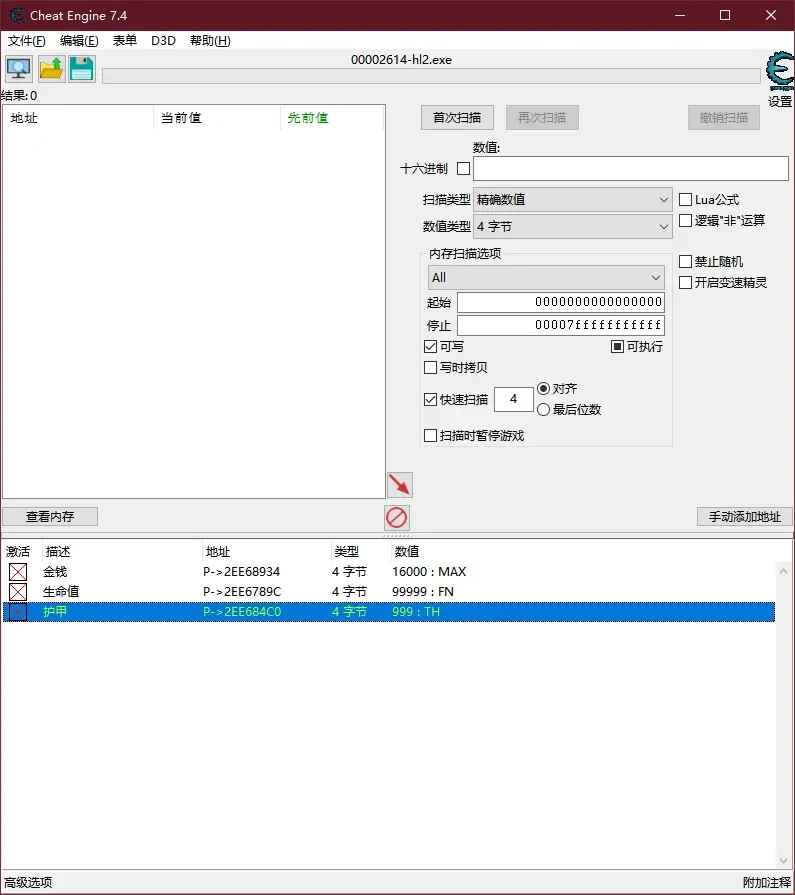Open the 扫描类型 dropdown
This screenshot has width=795, height=895.
point(573,200)
